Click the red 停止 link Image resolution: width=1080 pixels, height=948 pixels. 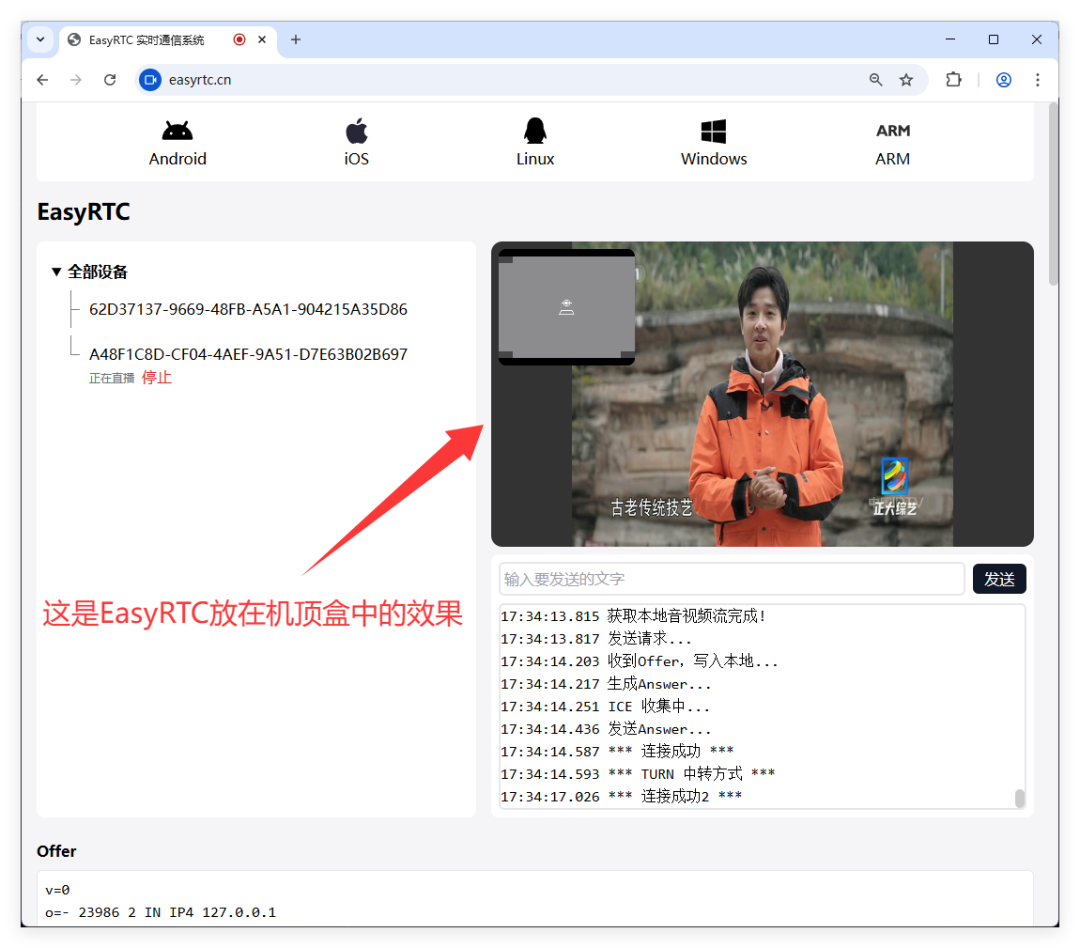point(156,378)
